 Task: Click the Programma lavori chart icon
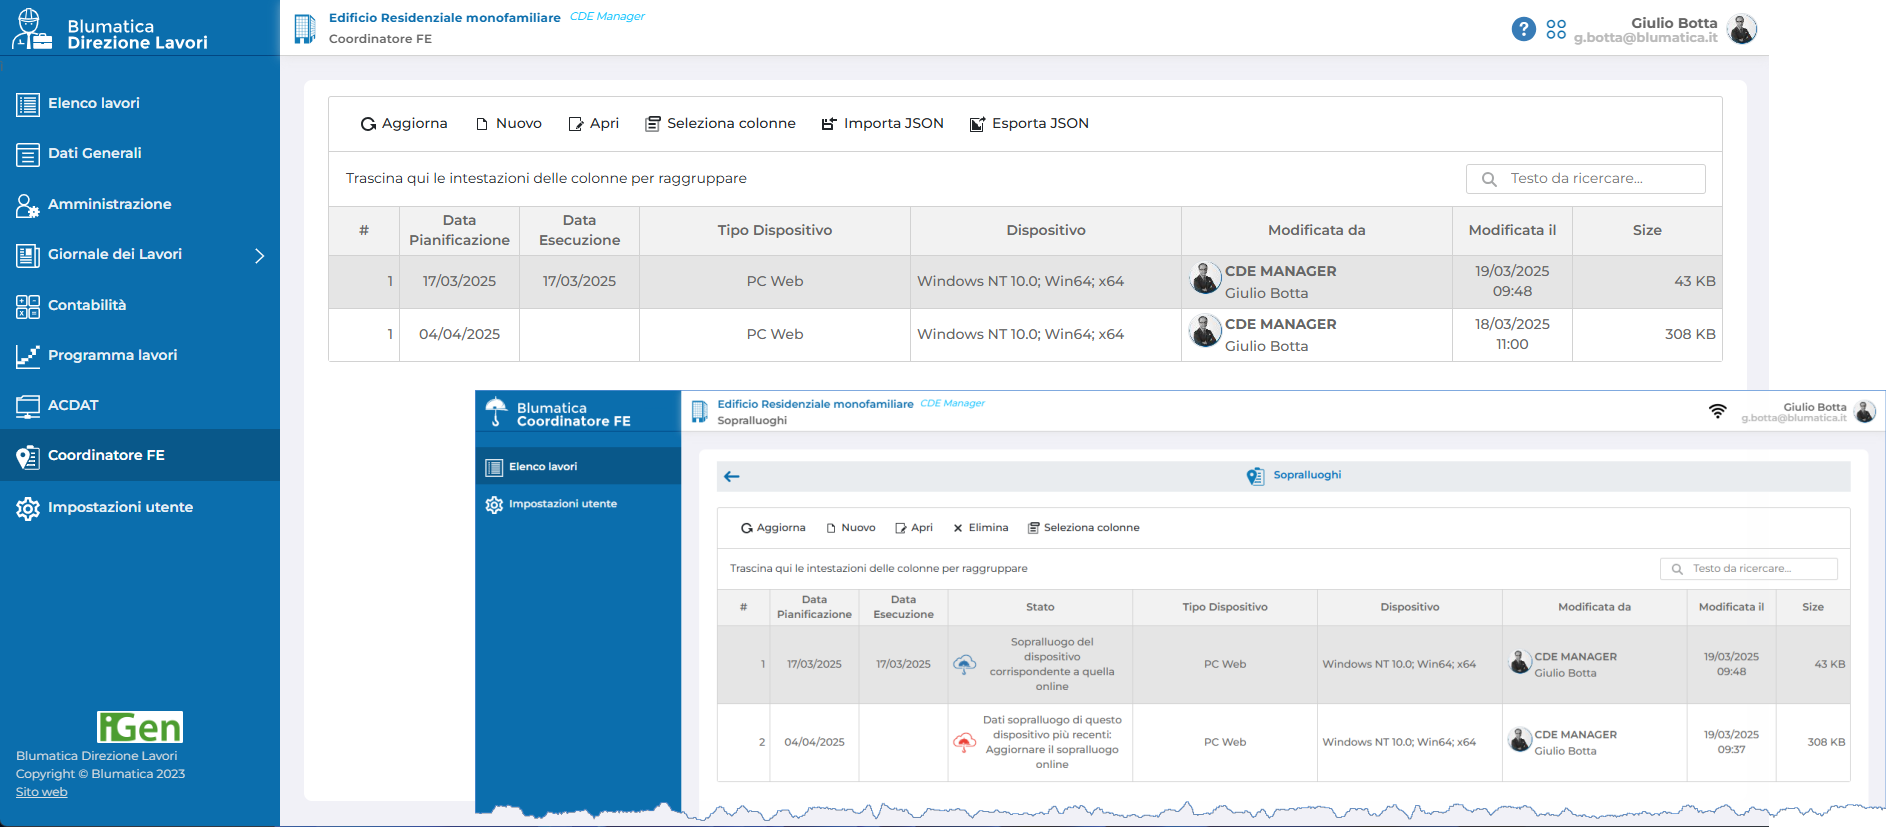click(28, 356)
